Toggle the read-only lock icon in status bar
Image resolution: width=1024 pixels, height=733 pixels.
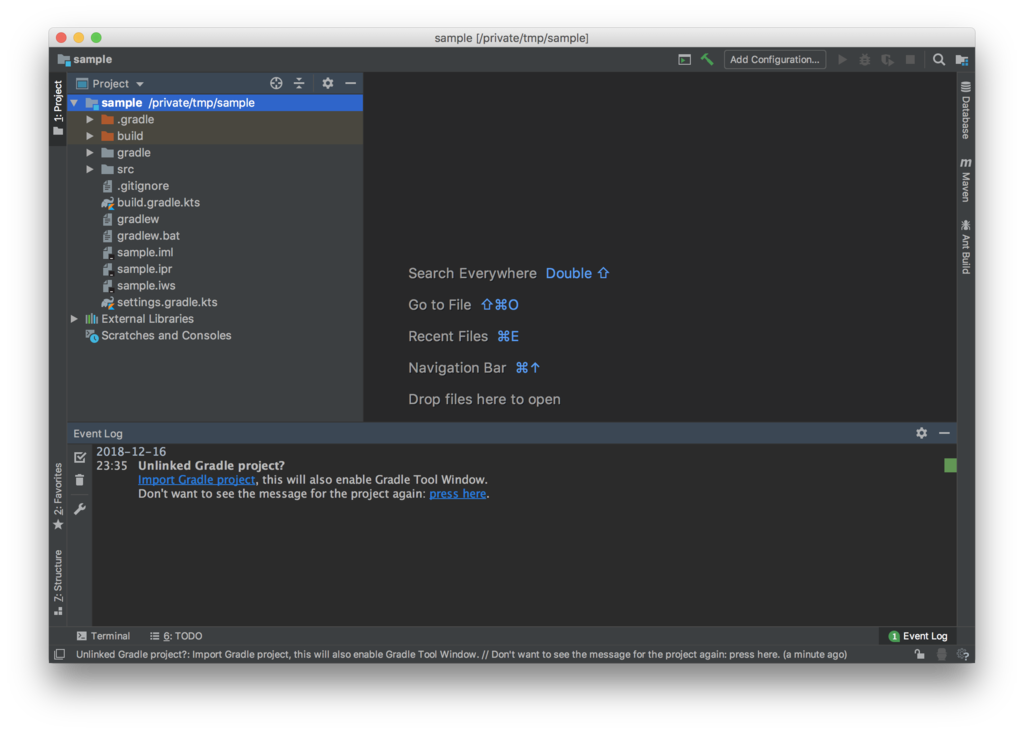pyautogui.click(x=919, y=654)
